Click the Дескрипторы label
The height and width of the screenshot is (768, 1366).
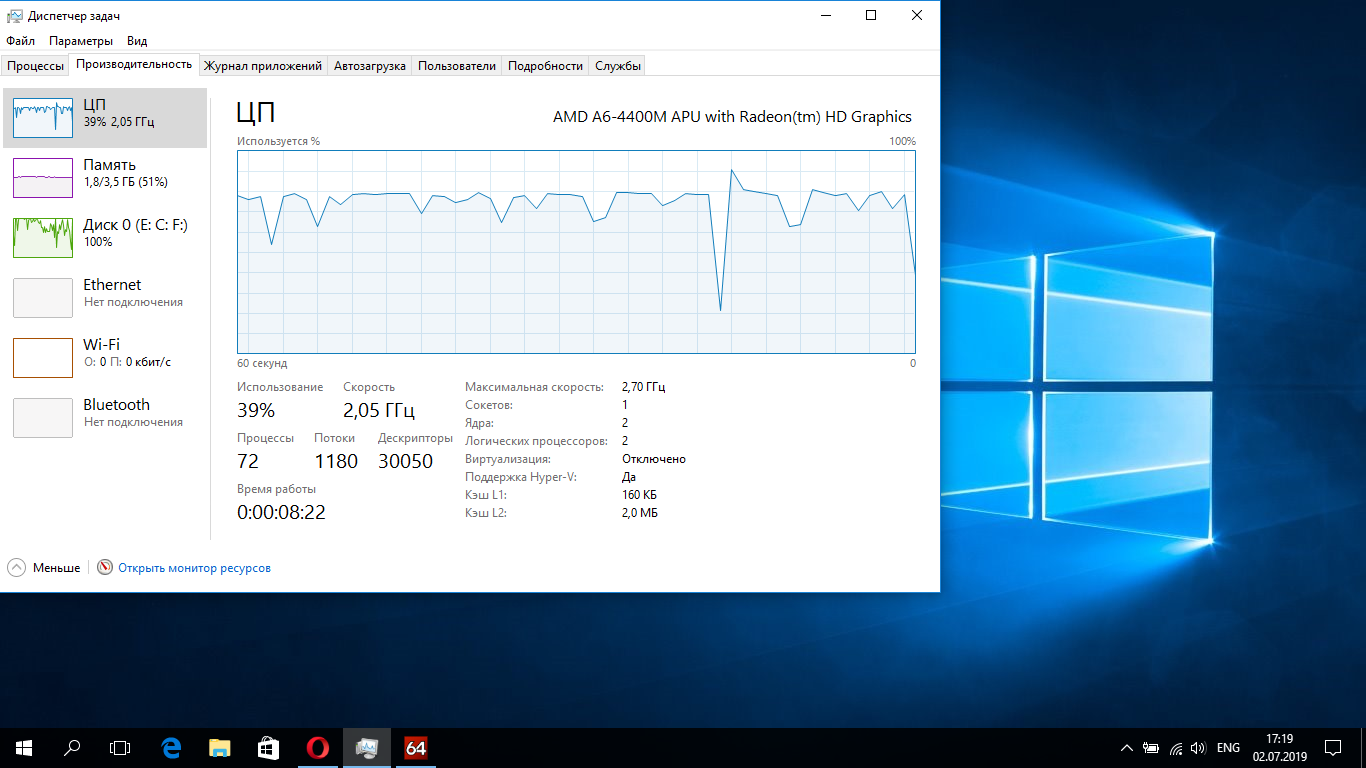[x=415, y=438]
